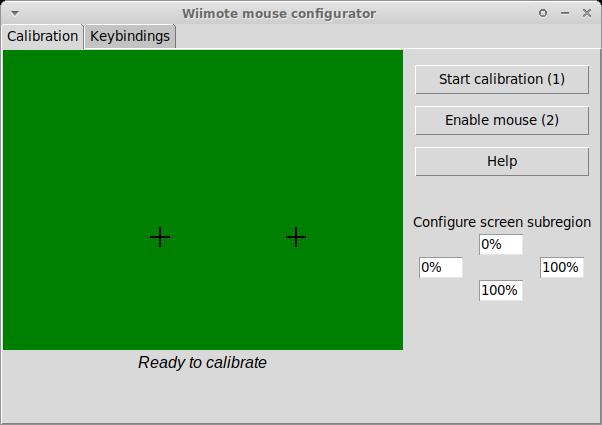The height and width of the screenshot is (425, 602).
Task: Click the maximize circle icon in titlebar
Action: point(543,13)
